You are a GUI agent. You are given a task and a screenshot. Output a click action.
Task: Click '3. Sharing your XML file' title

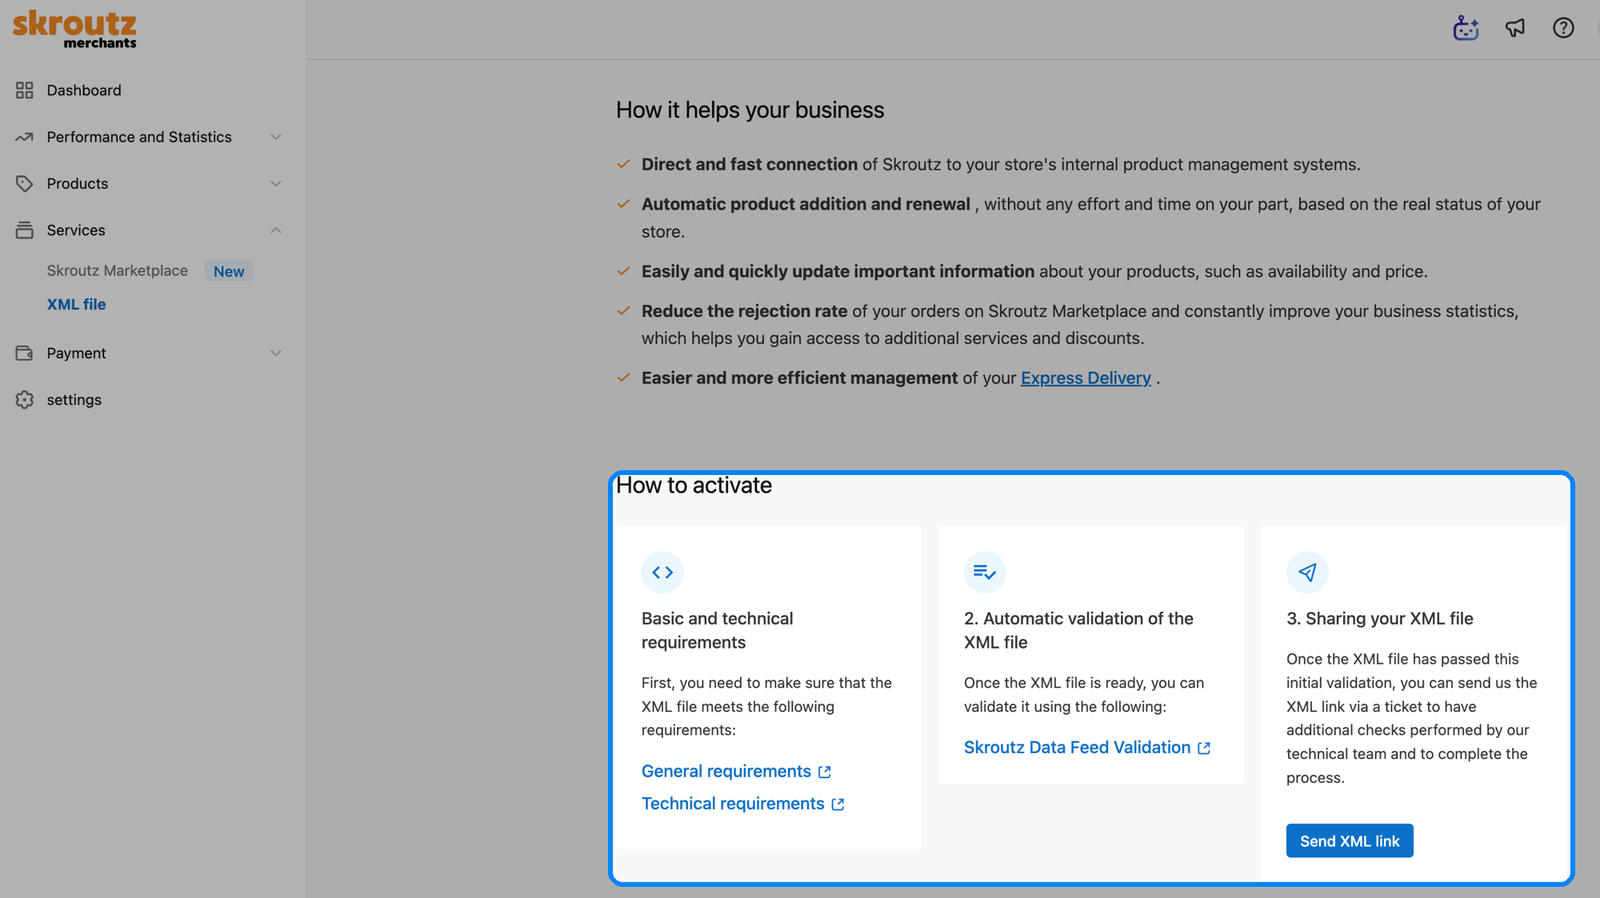pos(1380,618)
